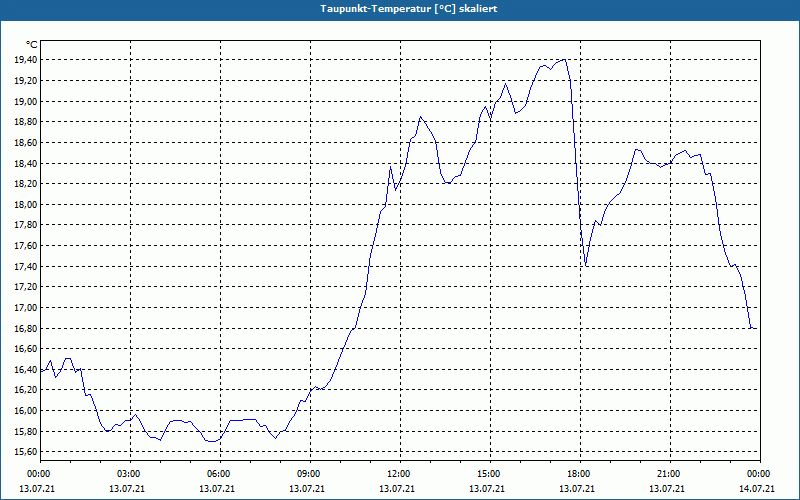Select the 18,20 y-axis value

coord(26,184)
